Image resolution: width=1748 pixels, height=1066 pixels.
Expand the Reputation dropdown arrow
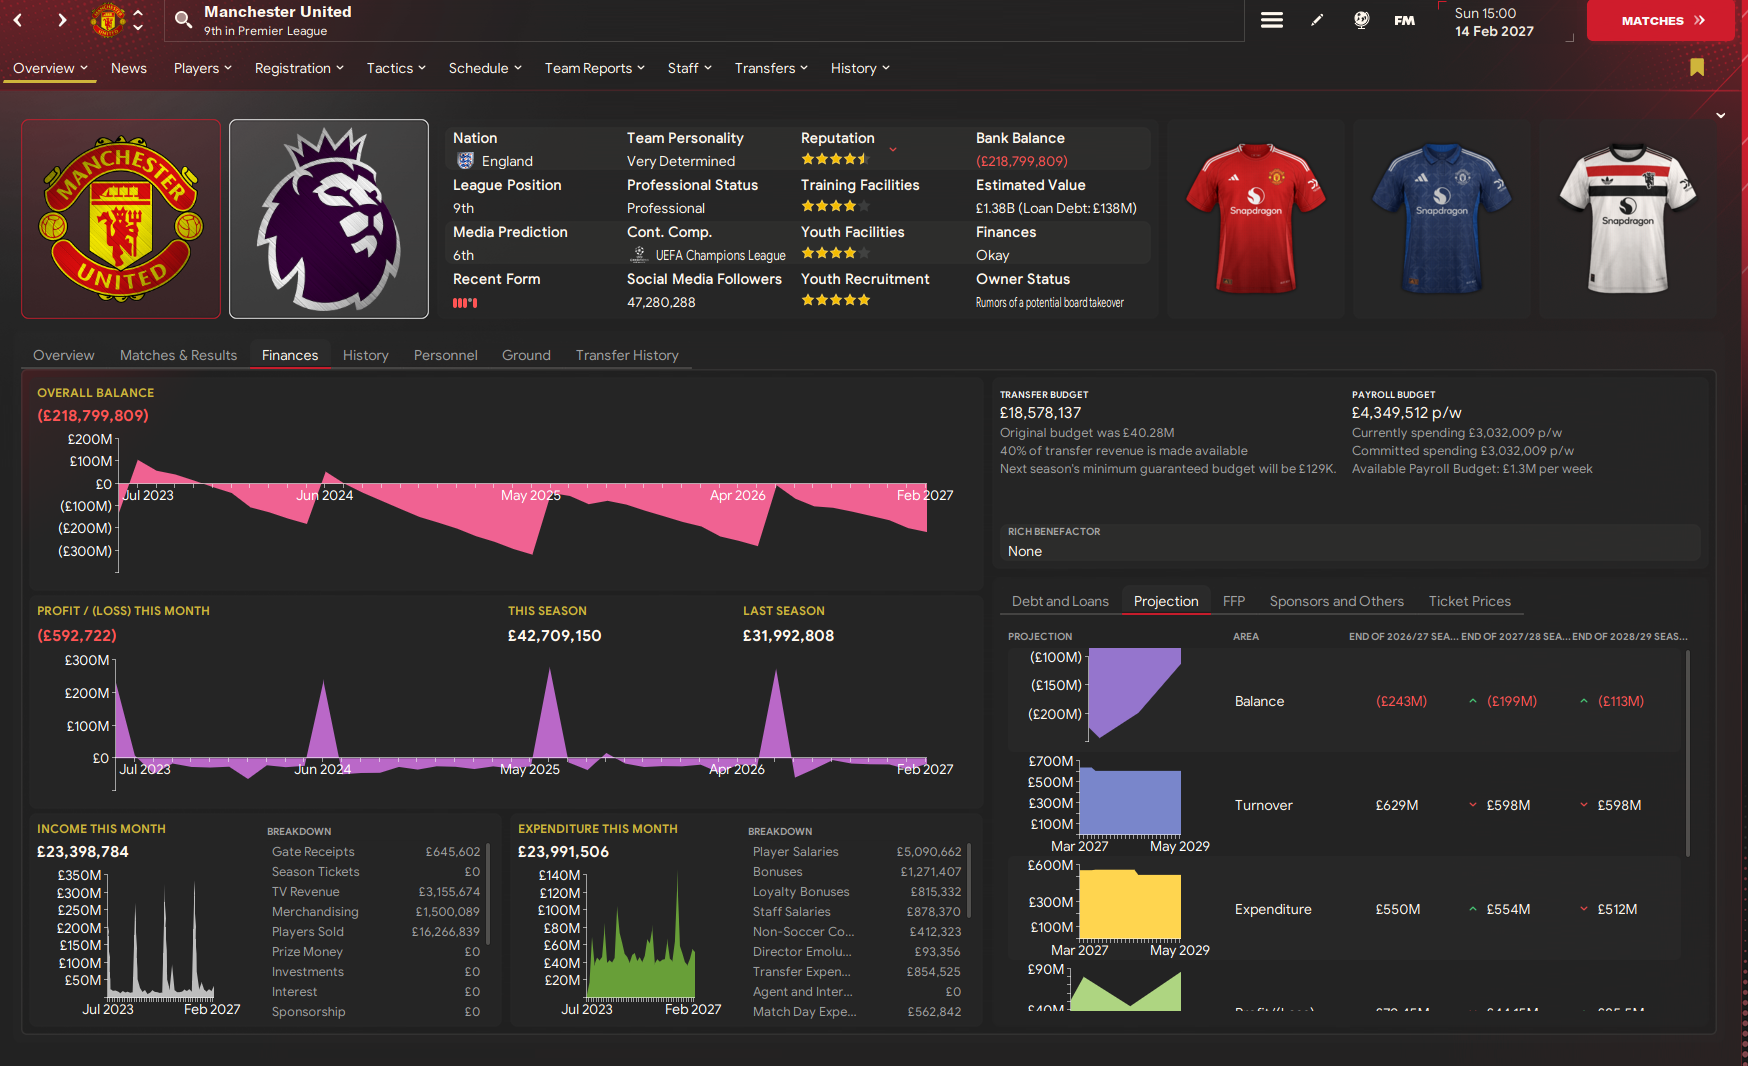(x=893, y=150)
